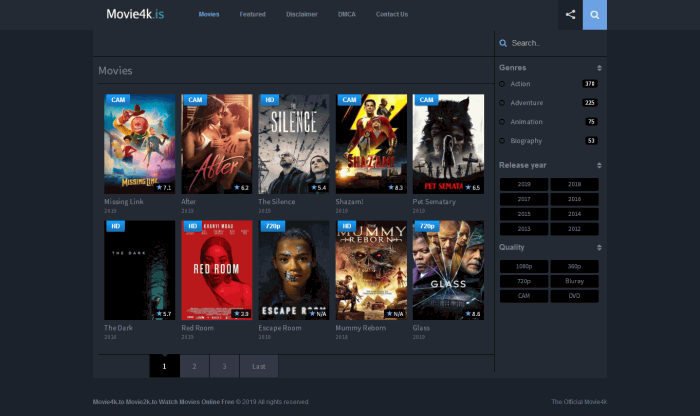
Task: Click the Biography count badge 53
Action: [x=591, y=141]
